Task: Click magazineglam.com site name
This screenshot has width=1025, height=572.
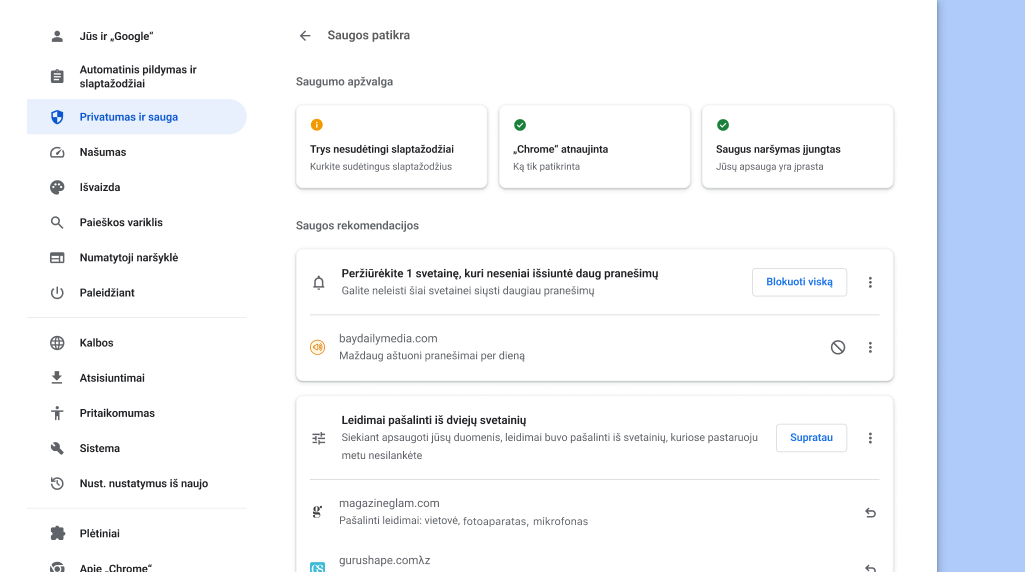Action: (x=389, y=503)
